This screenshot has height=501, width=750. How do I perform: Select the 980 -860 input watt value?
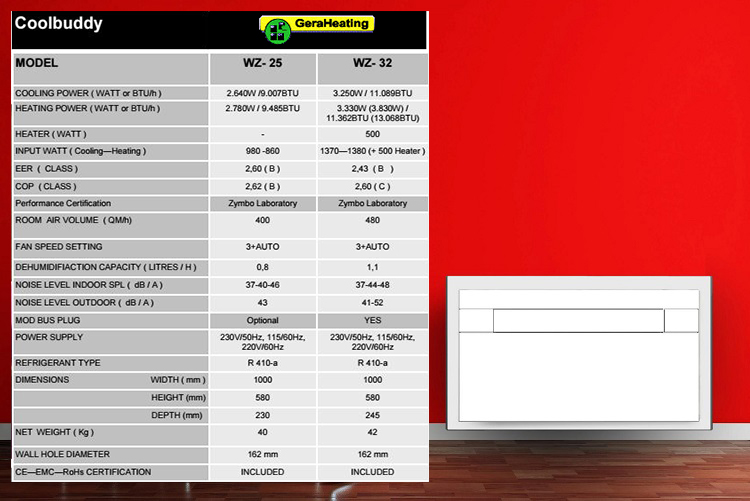263,151
